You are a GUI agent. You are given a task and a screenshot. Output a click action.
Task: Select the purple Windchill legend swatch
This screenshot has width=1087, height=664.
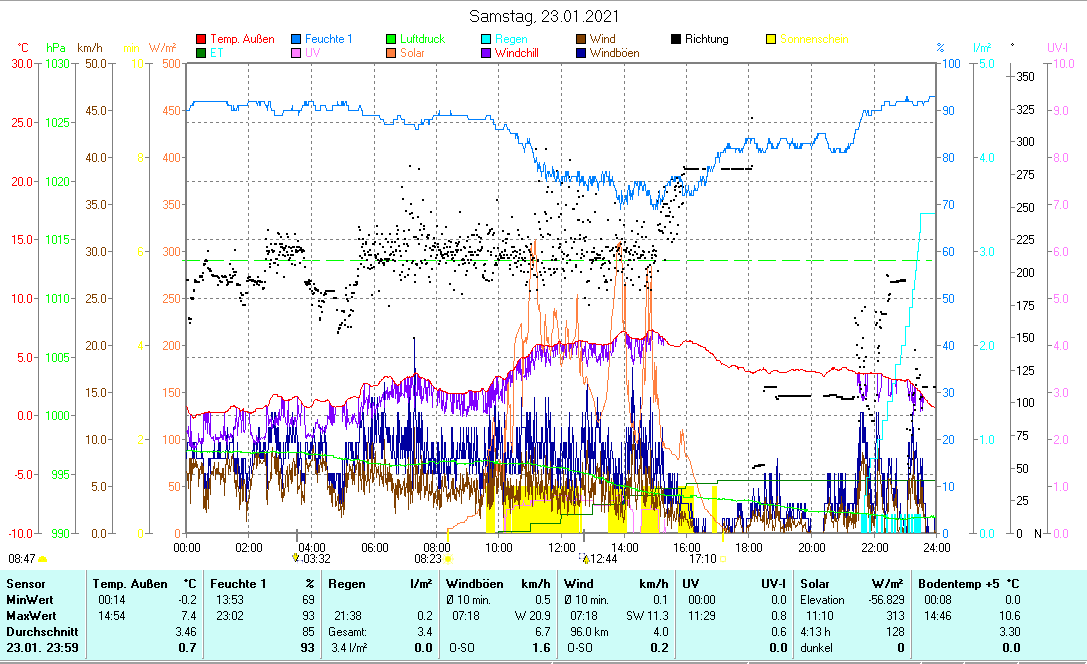486,53
